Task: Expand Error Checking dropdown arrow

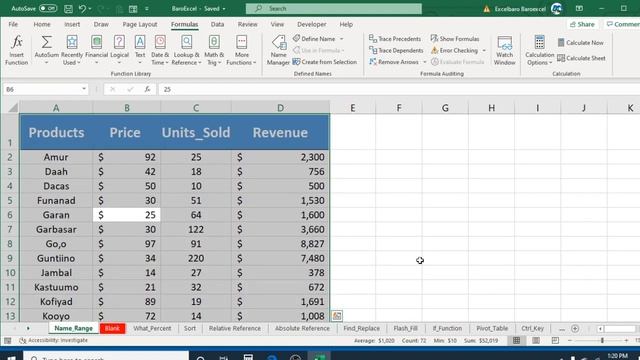Action: click(x=484, y=51)
